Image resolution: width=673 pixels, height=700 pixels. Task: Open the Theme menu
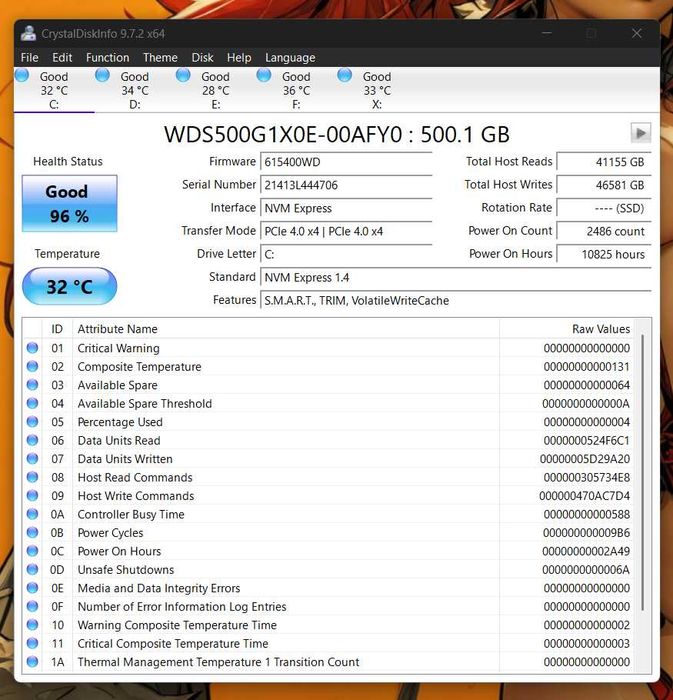pyautogui.click(x=160, y=58)
